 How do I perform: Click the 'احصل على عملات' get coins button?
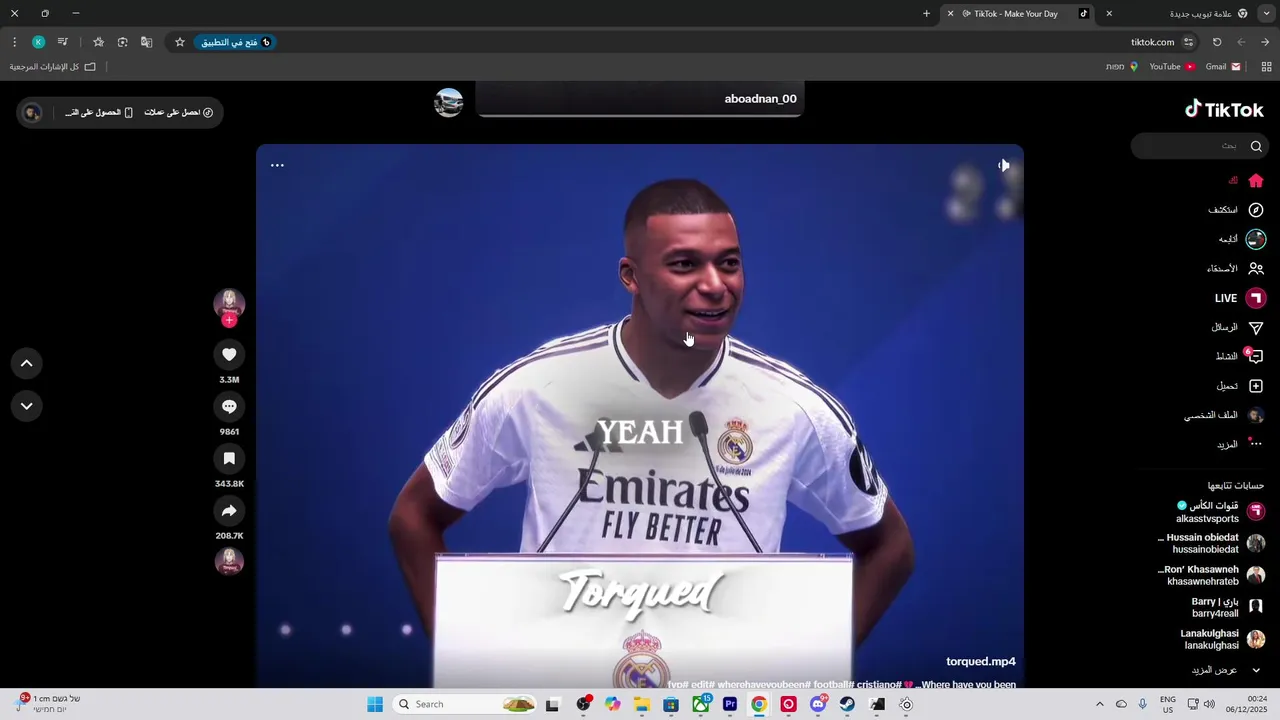[x=179, y=112]
